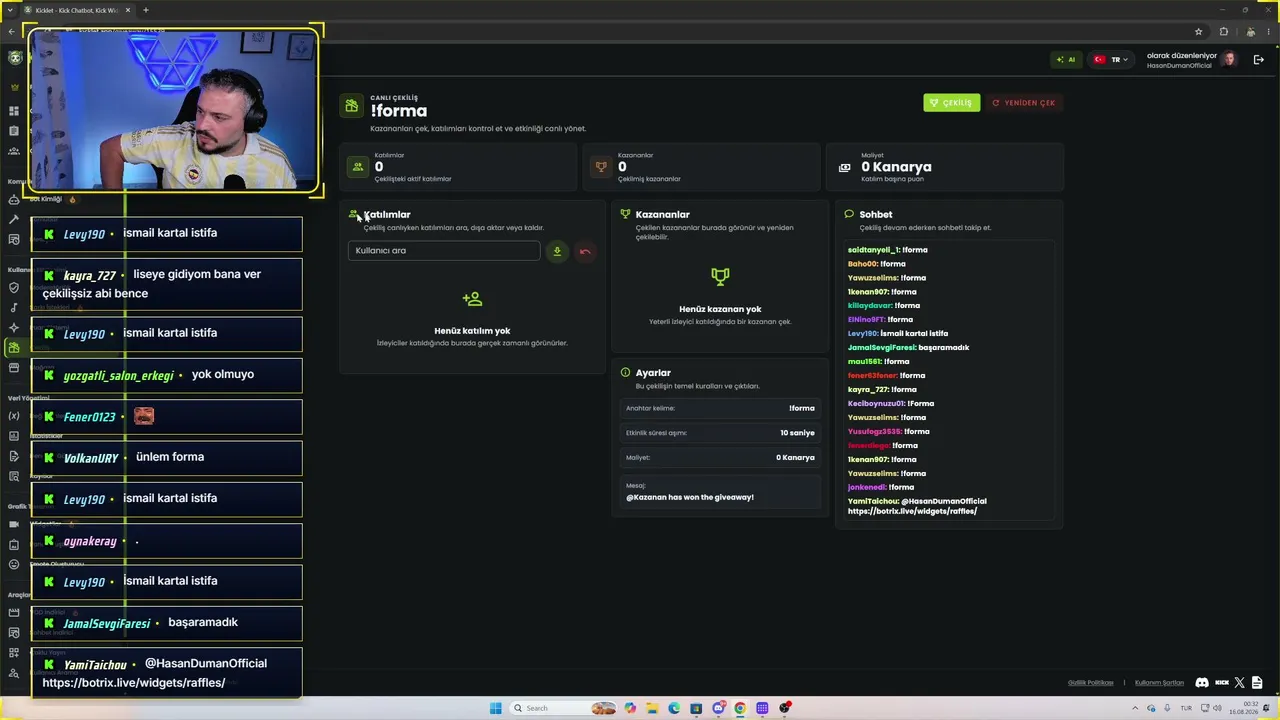Open the (x) variables sidebar icon

pyautogui.click(x=13, y=416)
